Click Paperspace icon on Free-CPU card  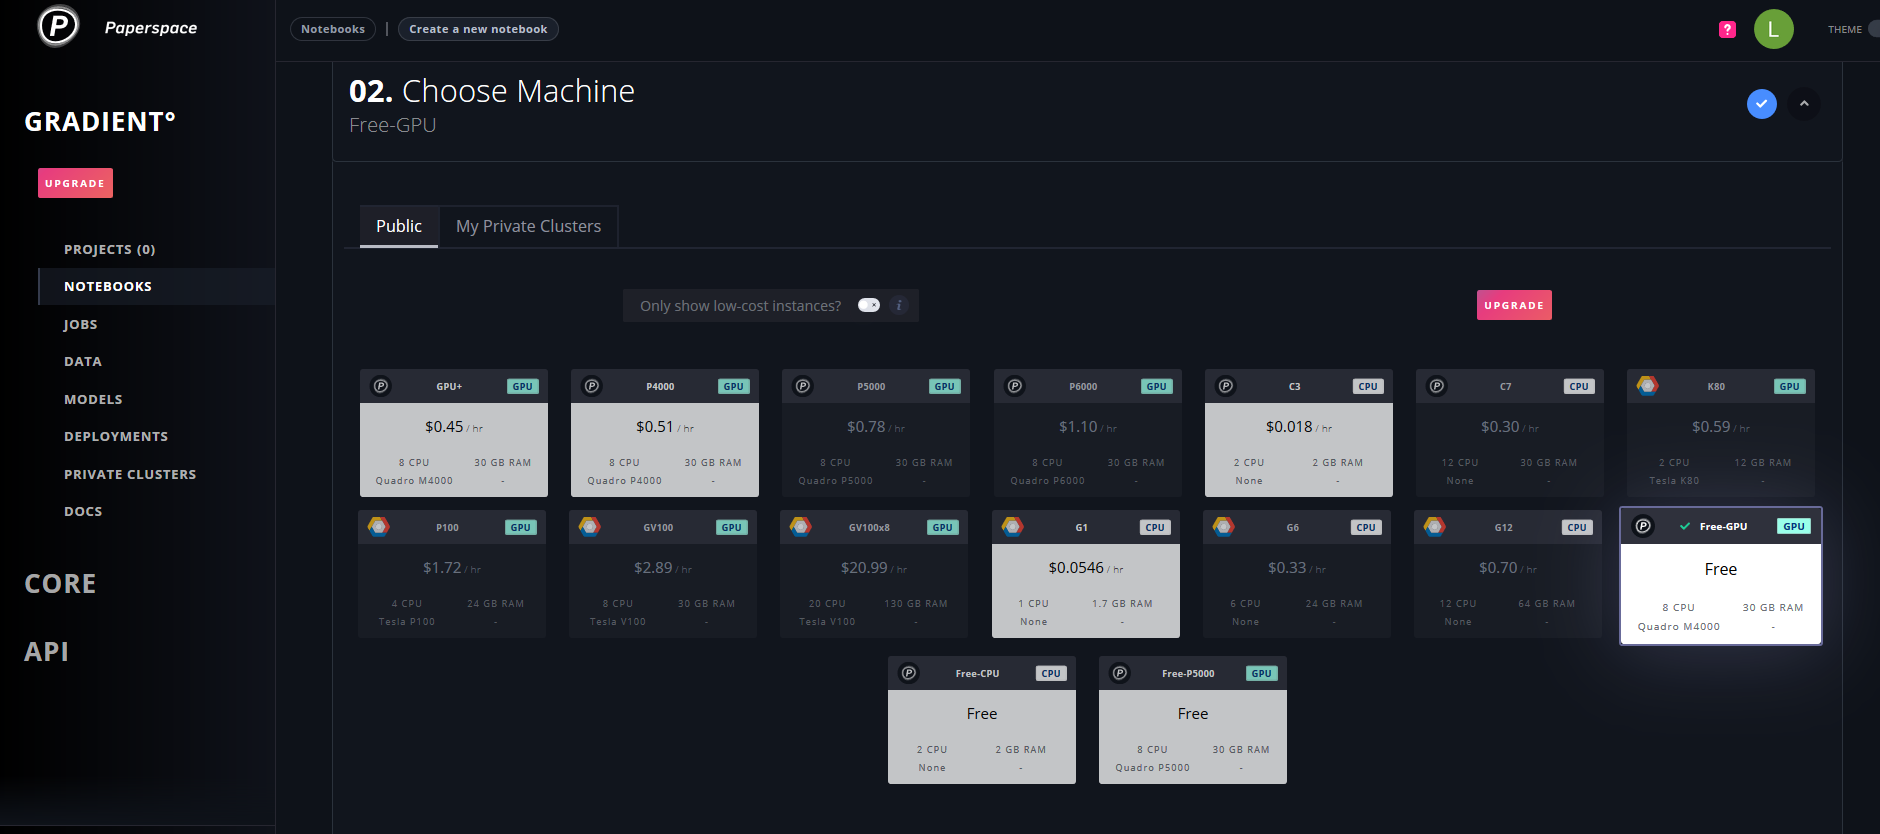909,673
